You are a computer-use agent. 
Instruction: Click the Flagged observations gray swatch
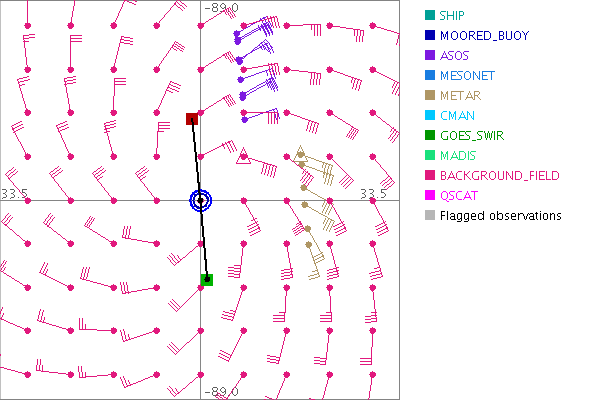[429, 215]
